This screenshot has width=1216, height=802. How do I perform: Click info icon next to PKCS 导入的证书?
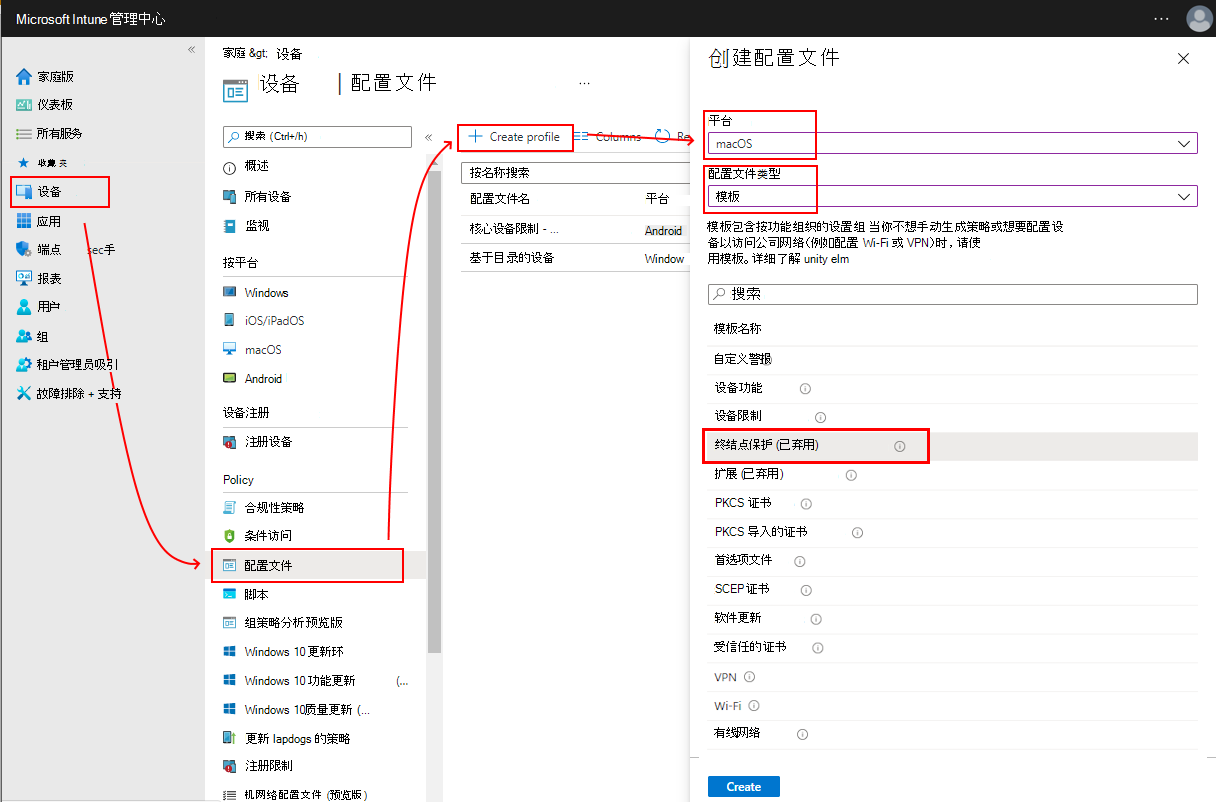tap(857, 533)
